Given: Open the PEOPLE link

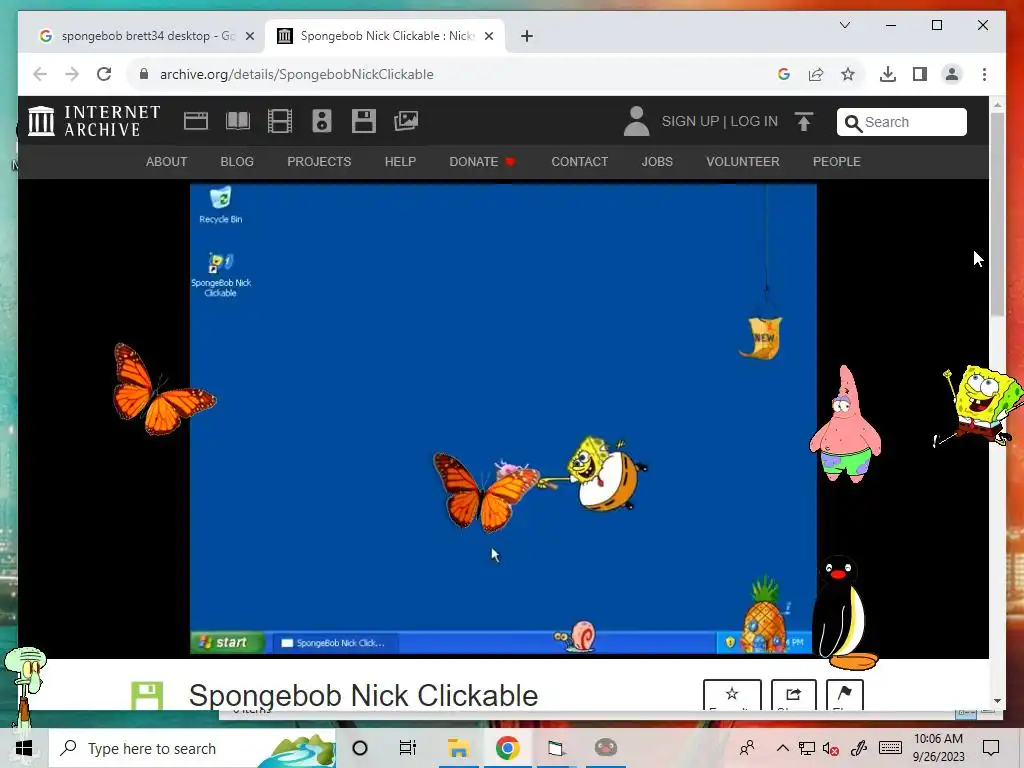Looking at the screenshot, I should coord(837,161).
